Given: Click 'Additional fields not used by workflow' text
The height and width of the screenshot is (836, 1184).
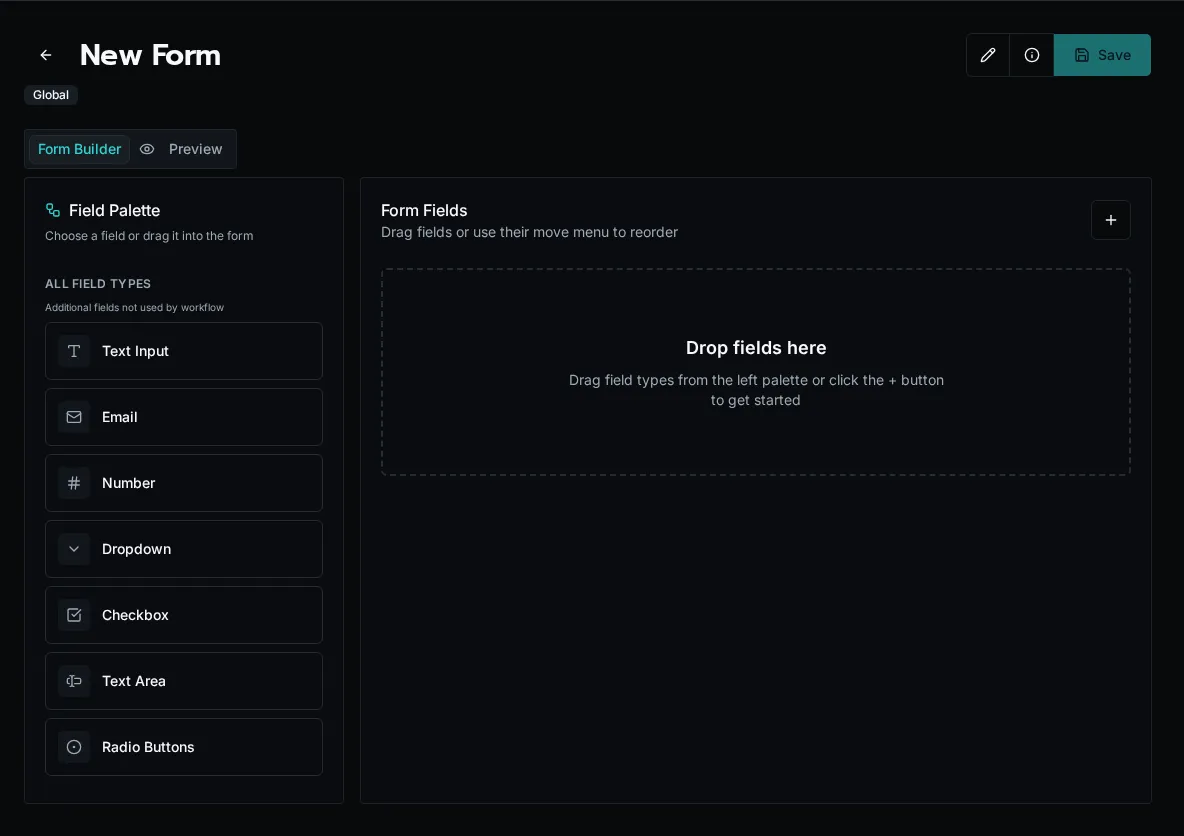Looking at the screenshot, I should click(x=134, y=307).
